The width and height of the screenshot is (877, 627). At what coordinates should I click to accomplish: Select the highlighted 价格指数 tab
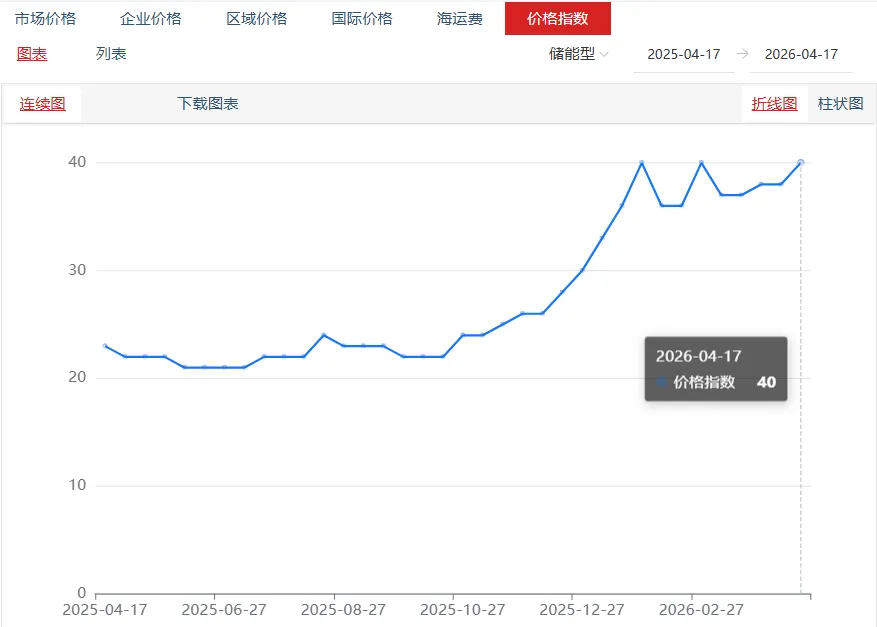(x=557, y=17)
